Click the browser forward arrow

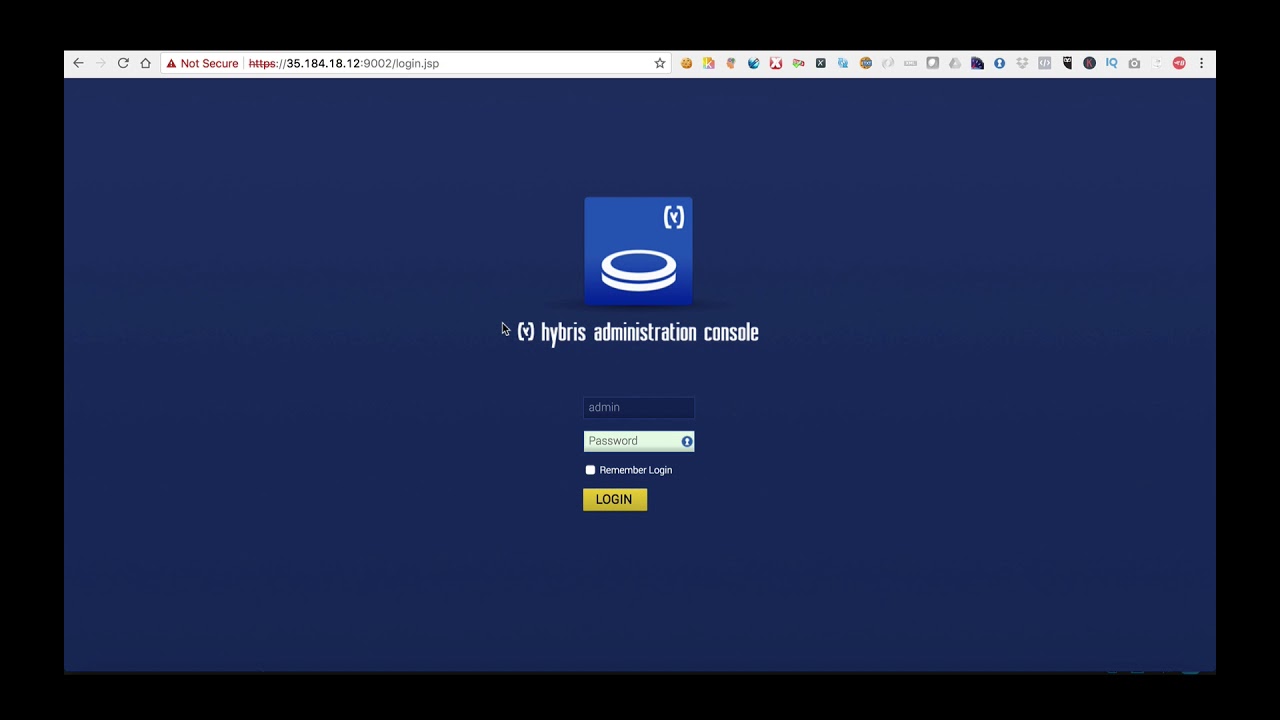pos(100,63)
